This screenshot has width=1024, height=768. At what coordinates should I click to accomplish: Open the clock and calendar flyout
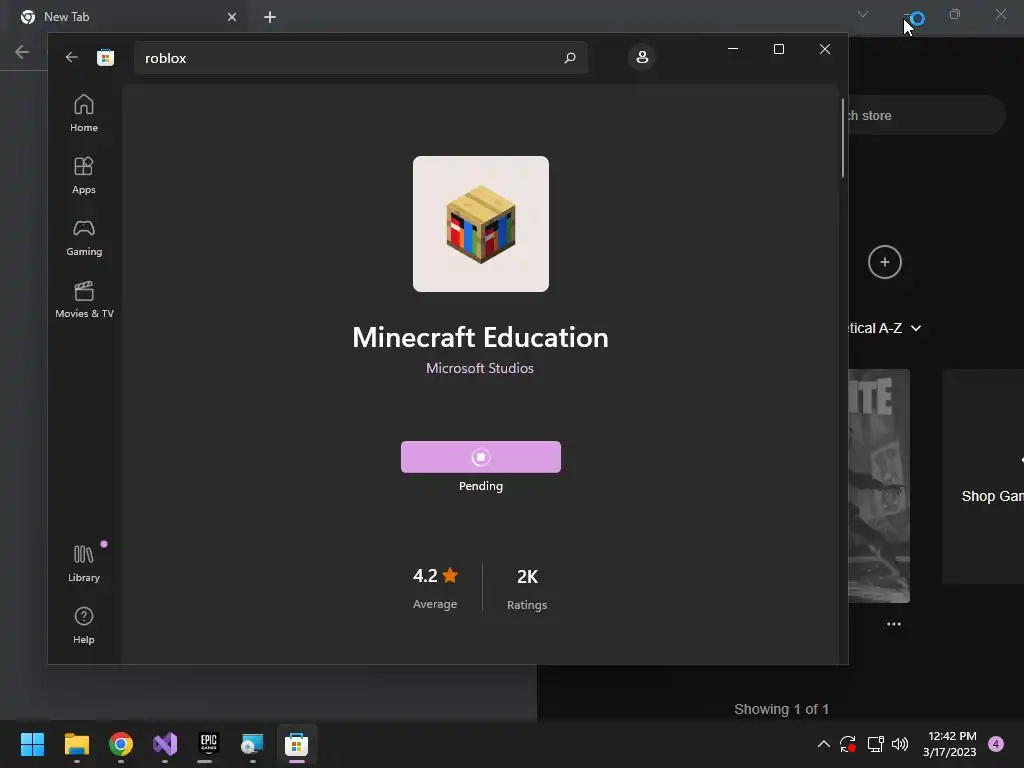[x=950, y=744]
